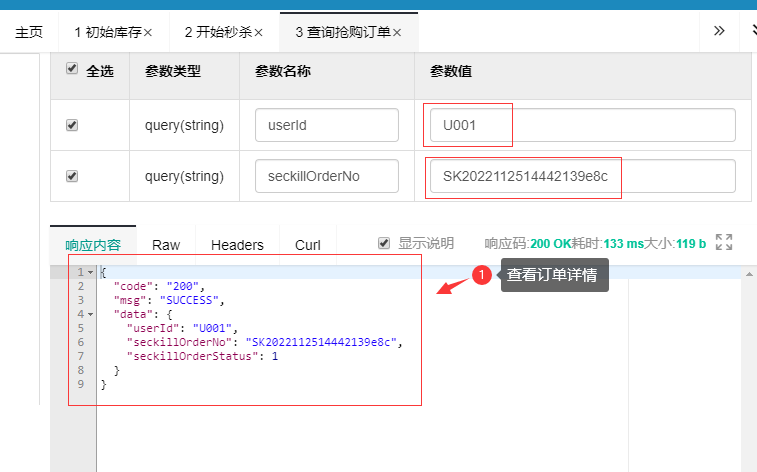This screenshot has width=757, height=472.
Task: Collapse JSON root object on line 1
Action: (90, 273)
